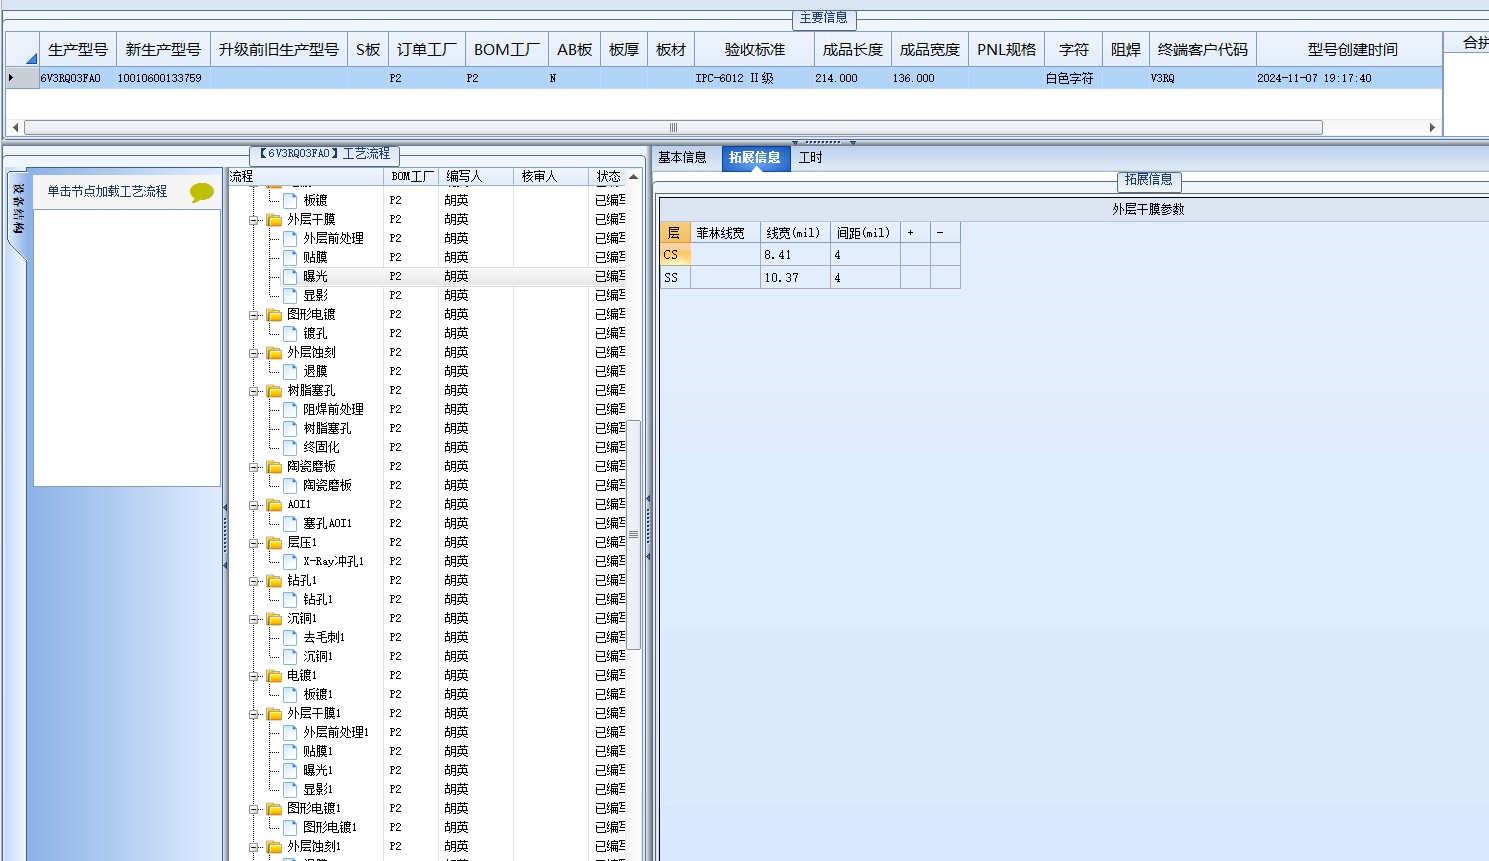Collapse the 陶瓷磨板 folder node
Viewport: 1489px width, 861px height.
tap(254, 467)
